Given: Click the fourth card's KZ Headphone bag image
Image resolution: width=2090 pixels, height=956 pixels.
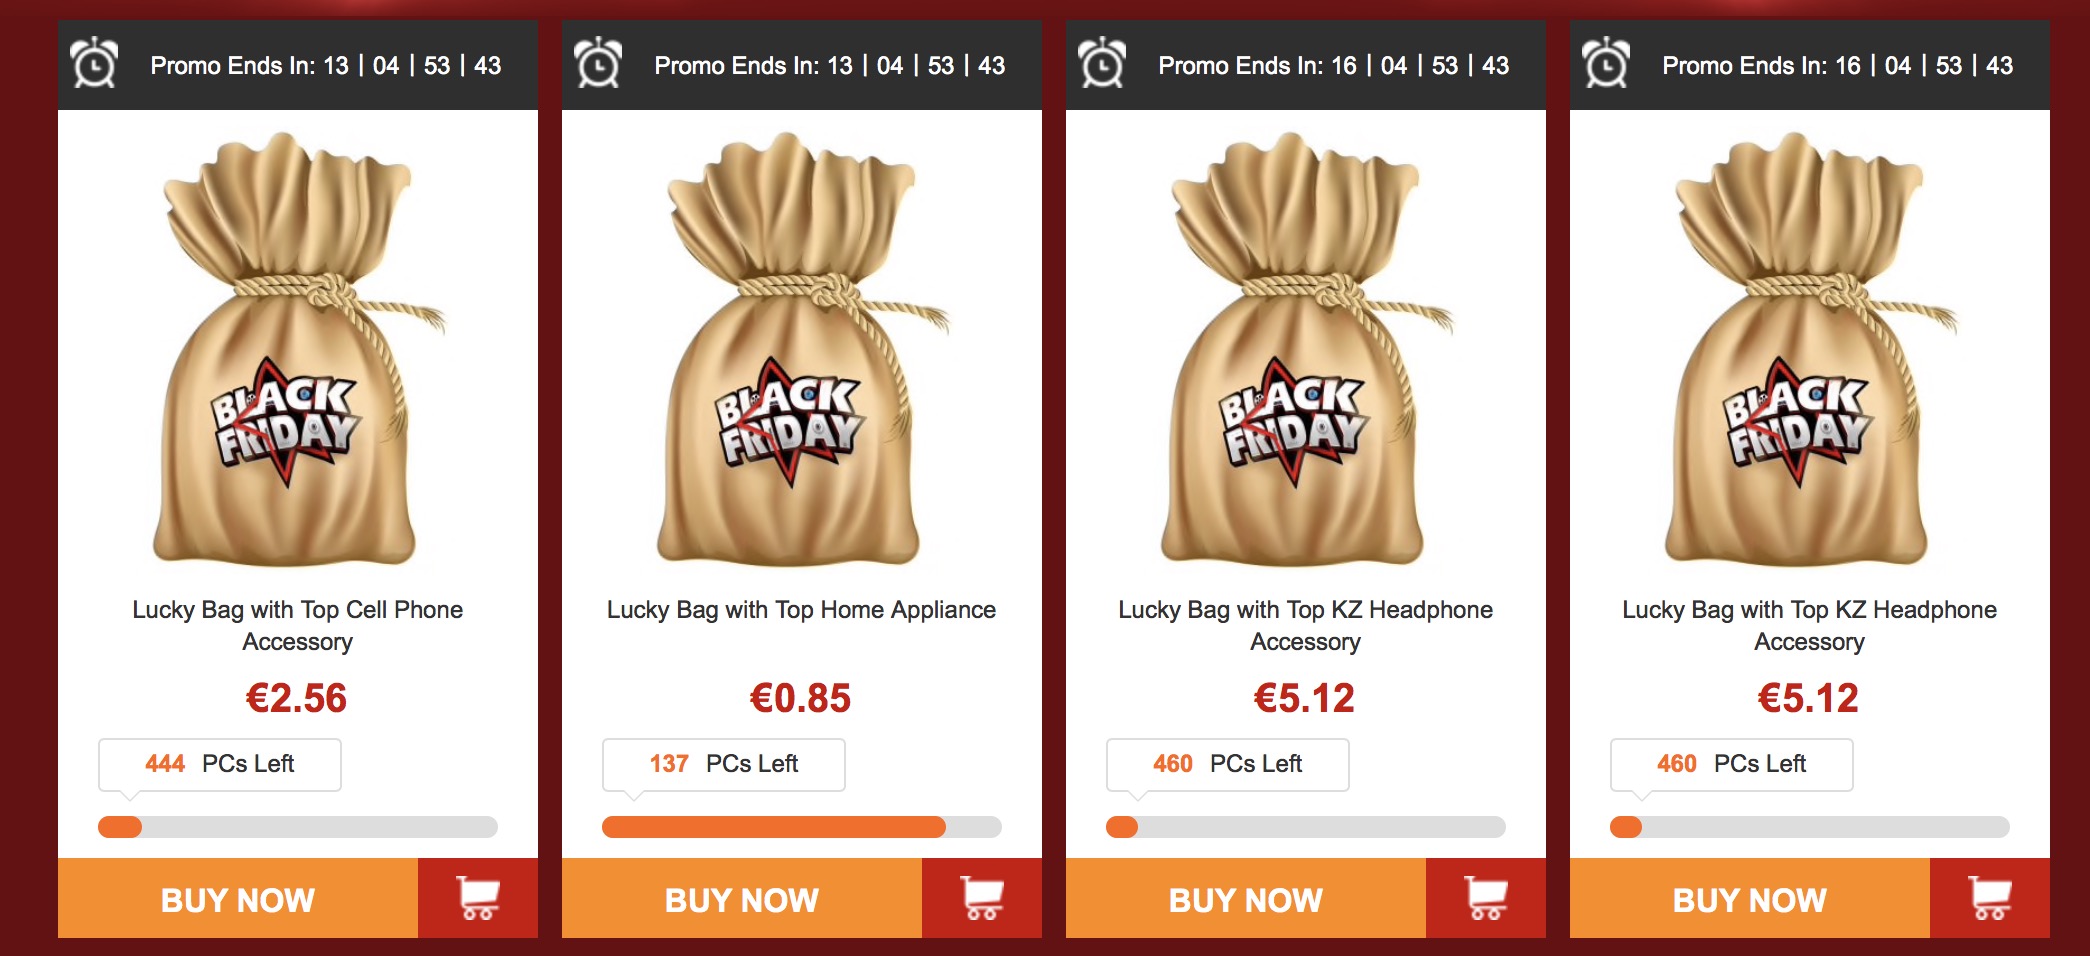Looking at the screenshot, I should [1810, 348].
